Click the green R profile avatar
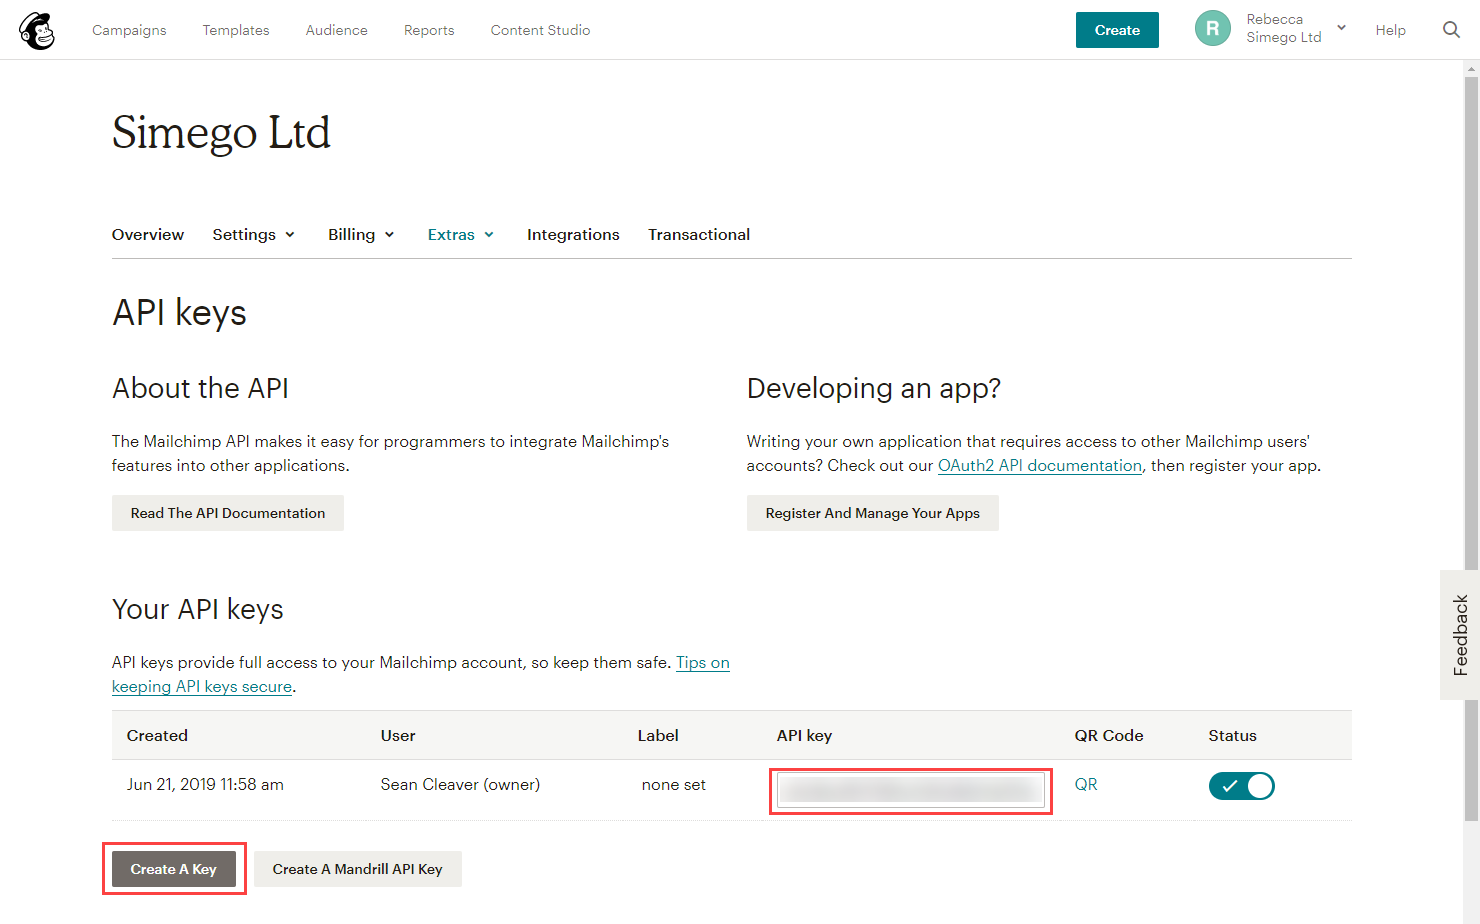The height and width of the screenshot is (924, 1480). coord(1212,29)
